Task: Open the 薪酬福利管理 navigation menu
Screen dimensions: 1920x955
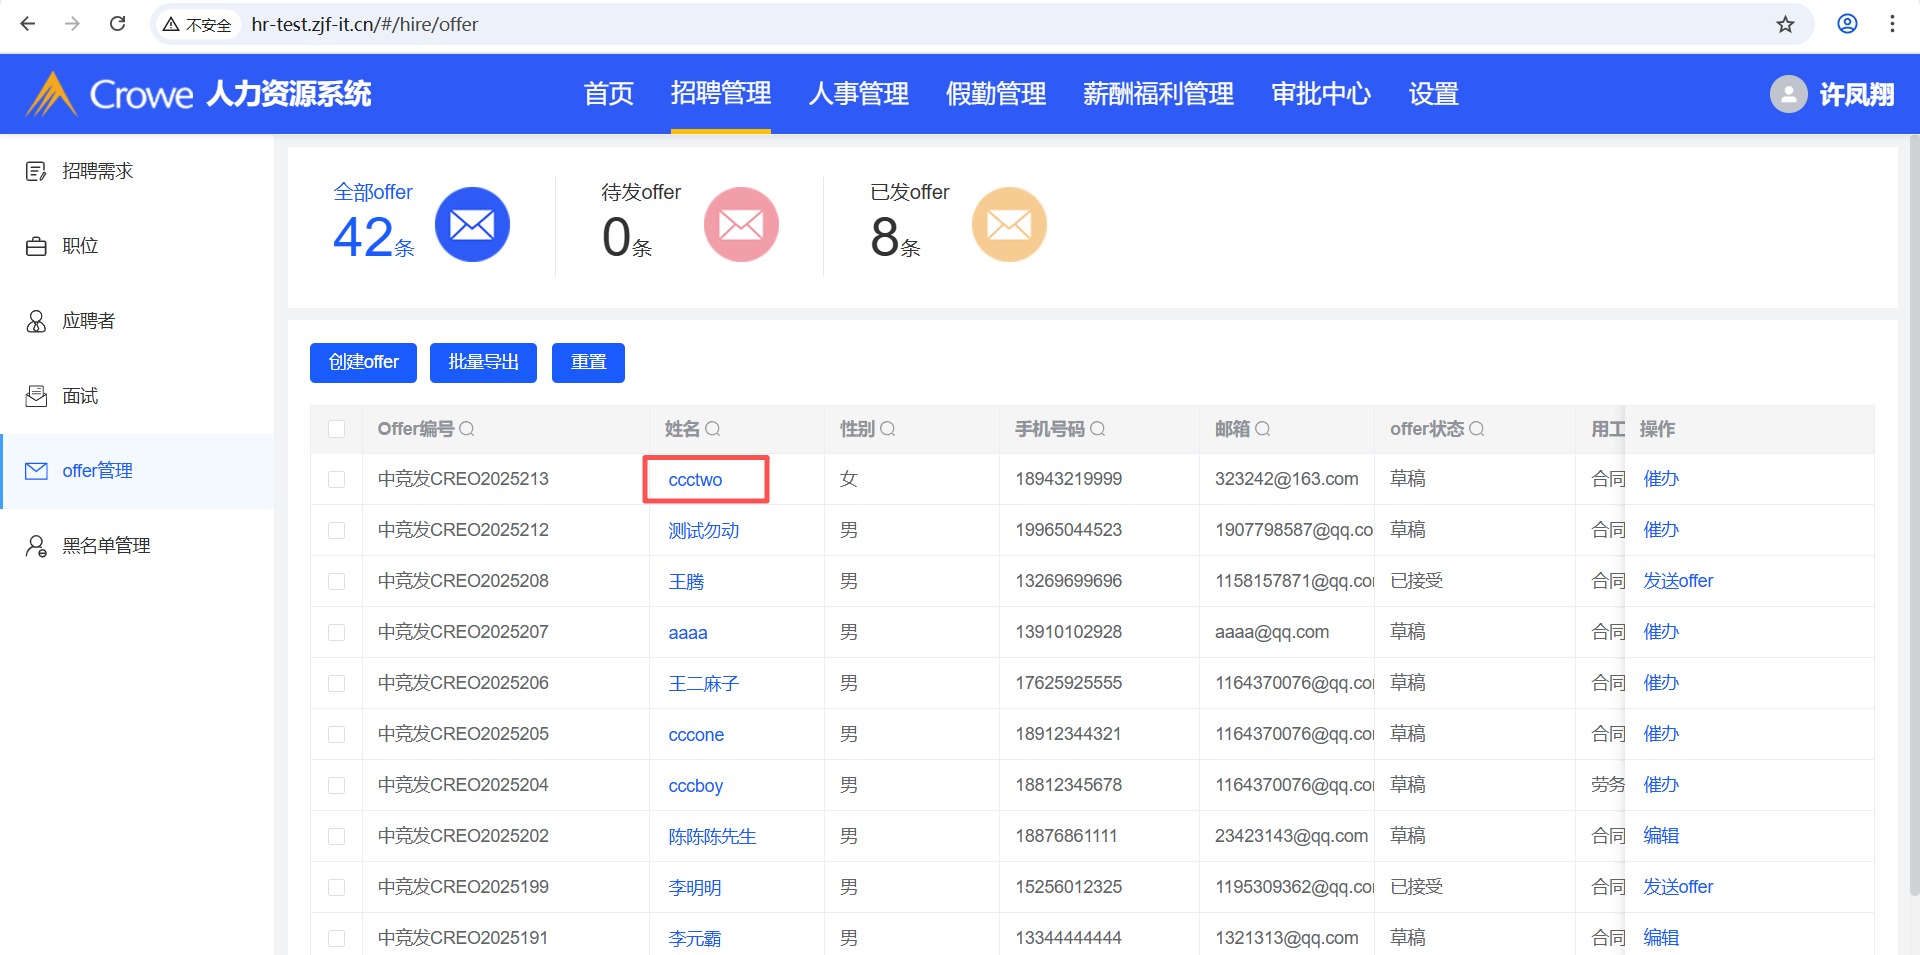Action: coord(1158,94)
